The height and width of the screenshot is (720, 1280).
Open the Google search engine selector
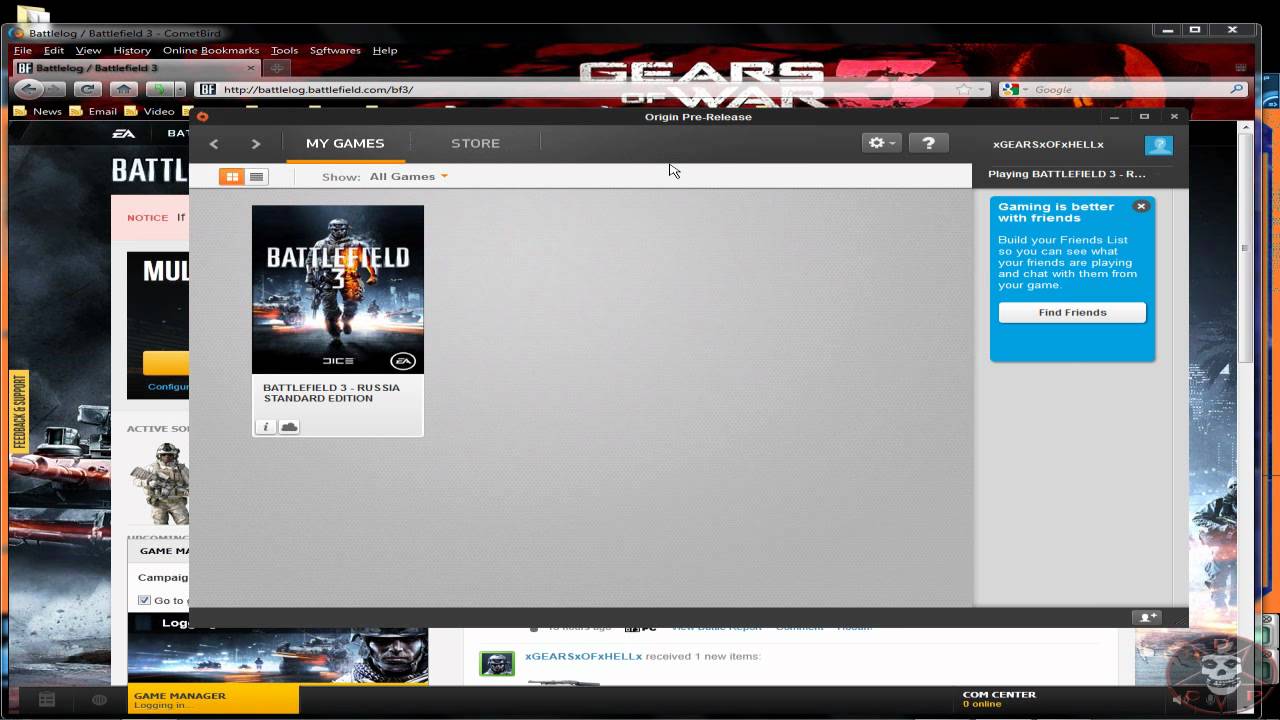click(1014, 89)
